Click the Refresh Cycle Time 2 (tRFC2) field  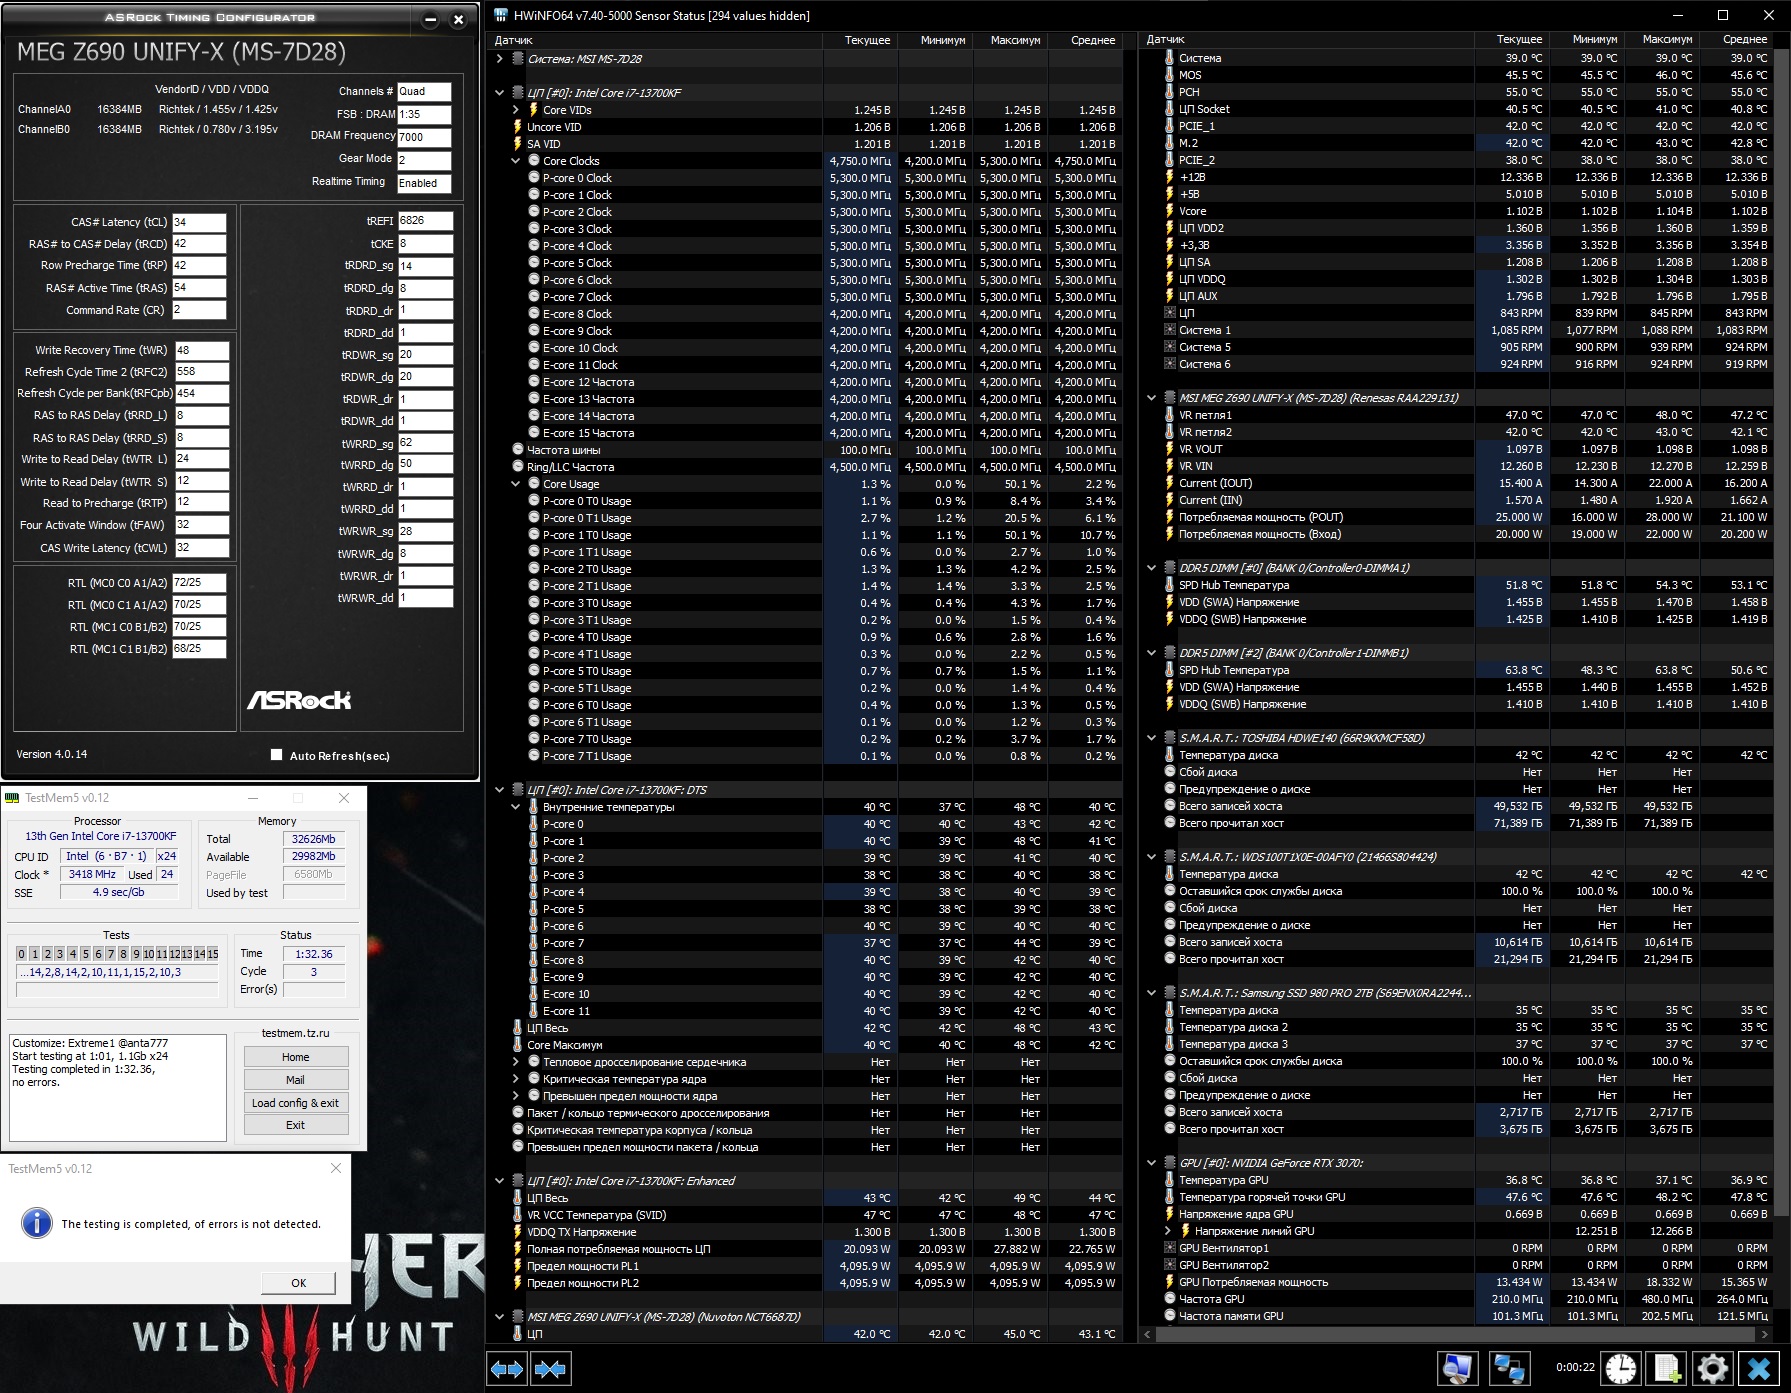(202, 371)
